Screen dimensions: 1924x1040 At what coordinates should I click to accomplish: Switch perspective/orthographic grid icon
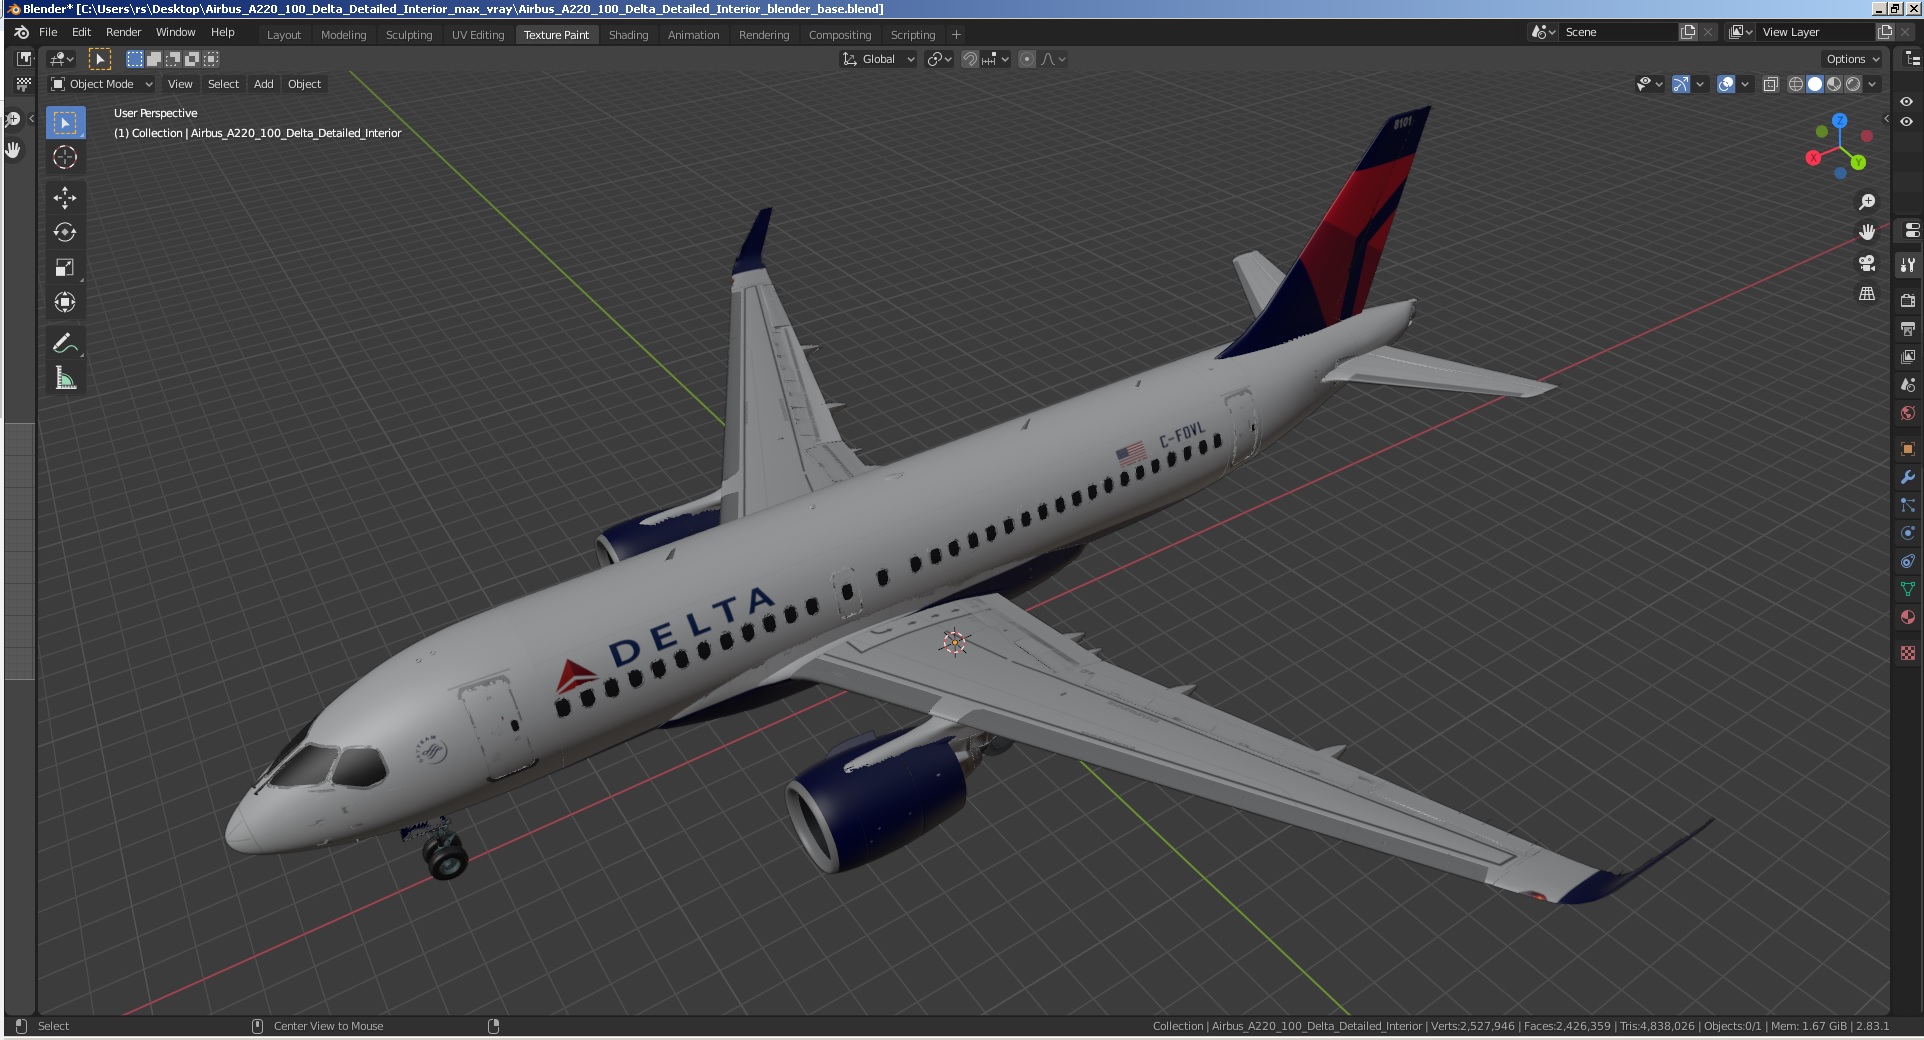[x=1867, y=294]
